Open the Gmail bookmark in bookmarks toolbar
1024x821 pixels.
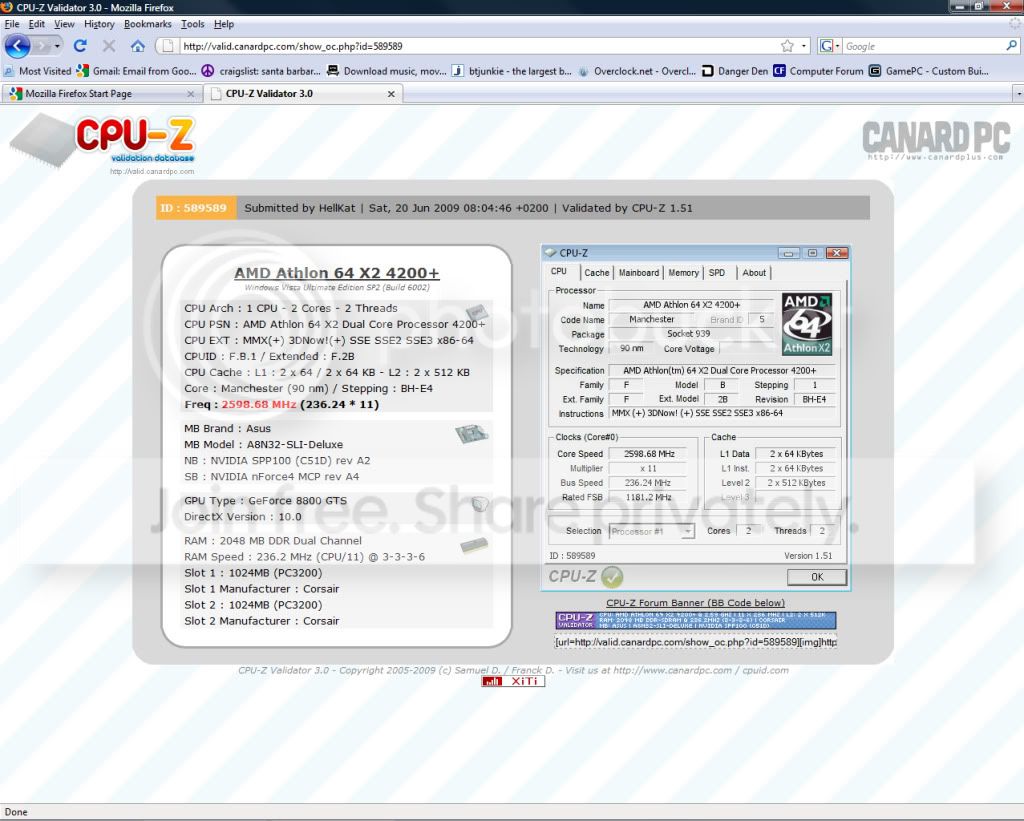[137, 71]
